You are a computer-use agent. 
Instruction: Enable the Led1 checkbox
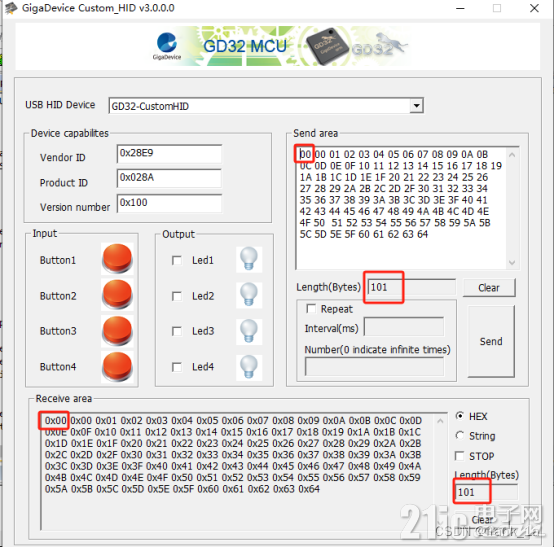pyautogui.click(x=177, y=261)
